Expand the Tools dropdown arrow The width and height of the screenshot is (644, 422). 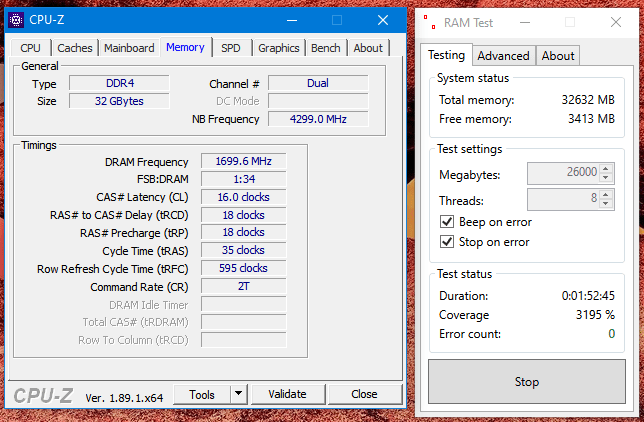[239, 394]
